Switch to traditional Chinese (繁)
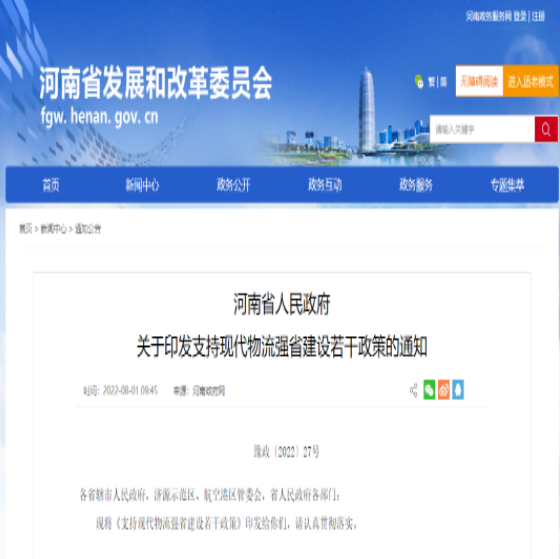Viewport: 560px width, 559px height. tap(432, 82)
